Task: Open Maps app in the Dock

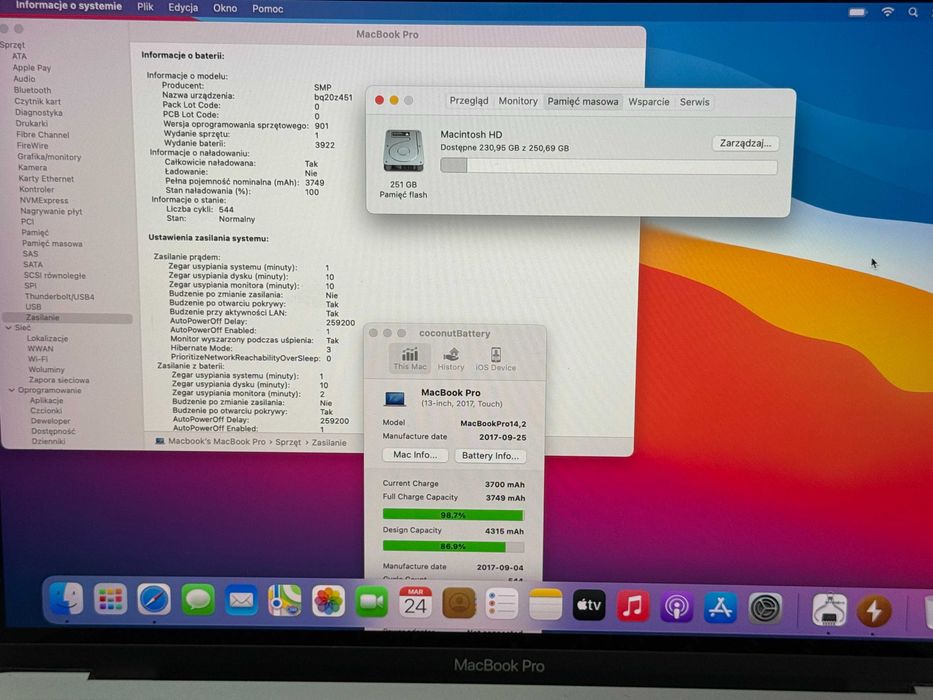Action: (x=284, y=601)
